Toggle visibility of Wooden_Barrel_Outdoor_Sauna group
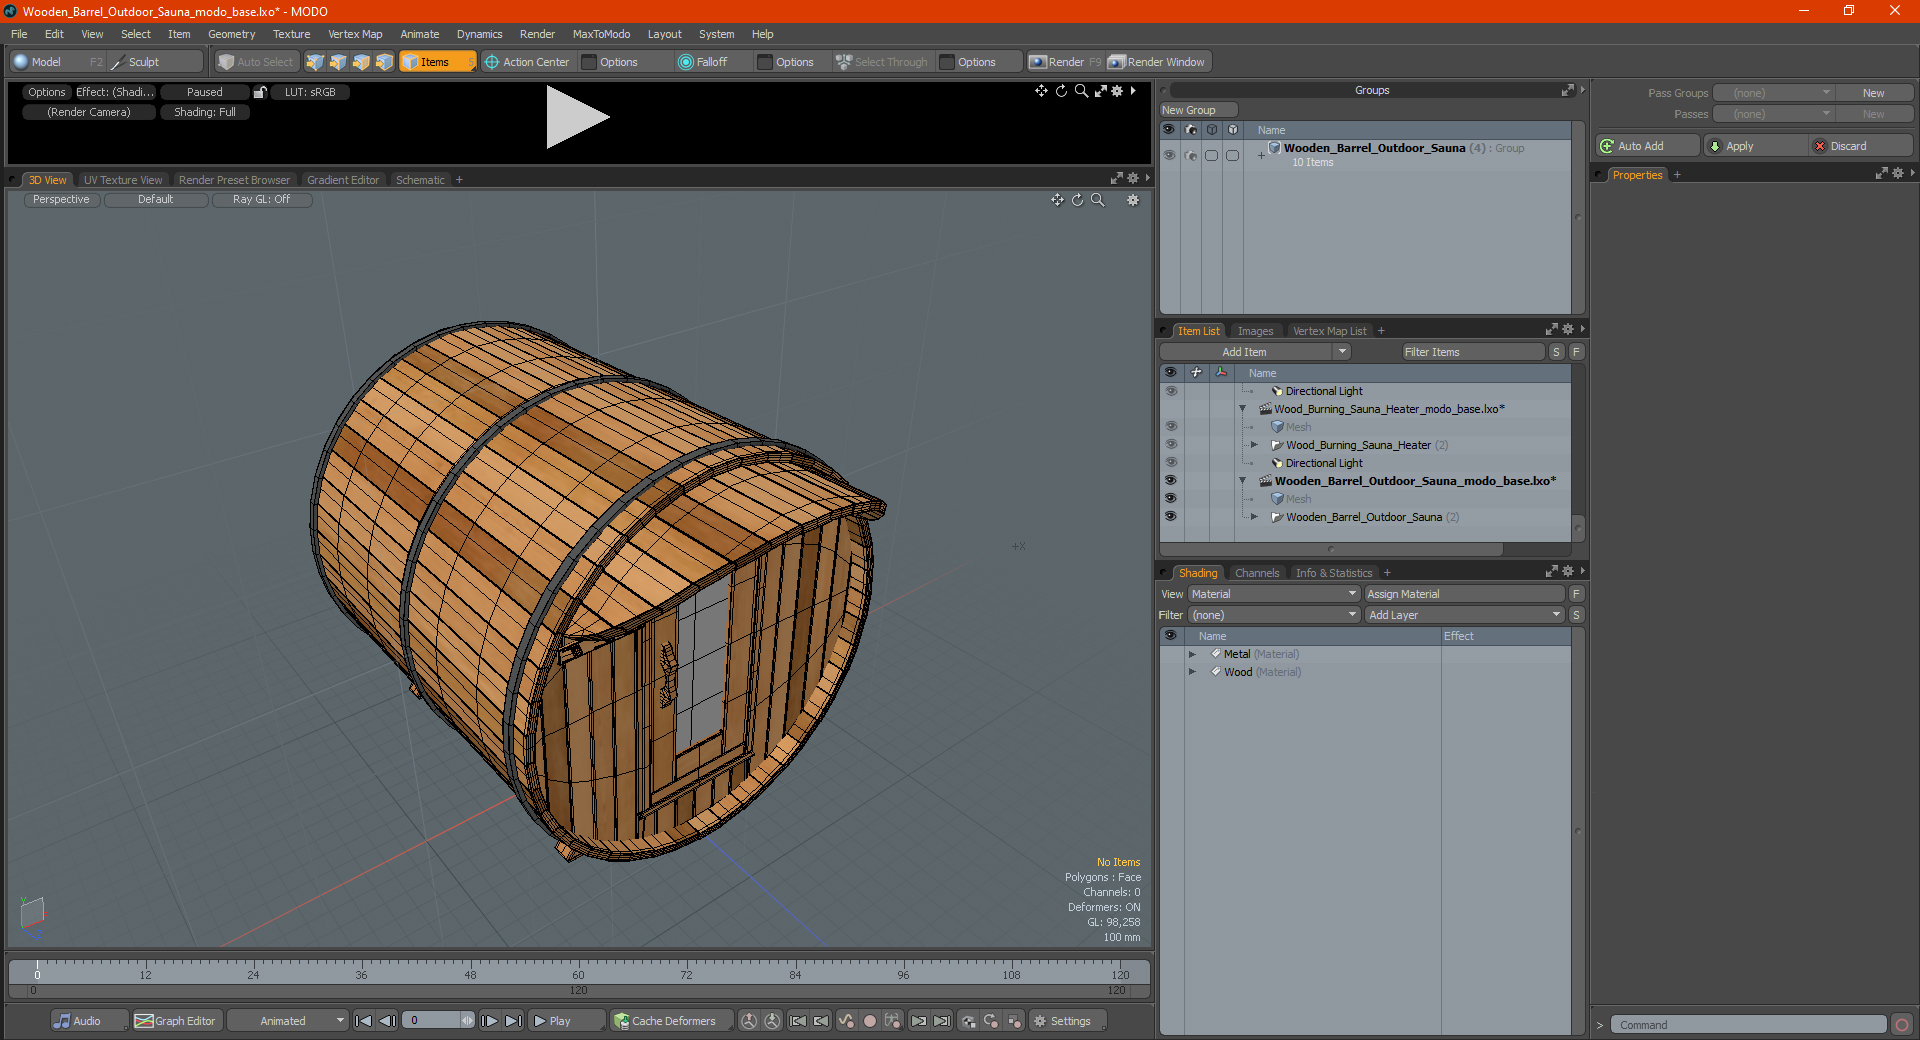 (x=1169, y=155)
